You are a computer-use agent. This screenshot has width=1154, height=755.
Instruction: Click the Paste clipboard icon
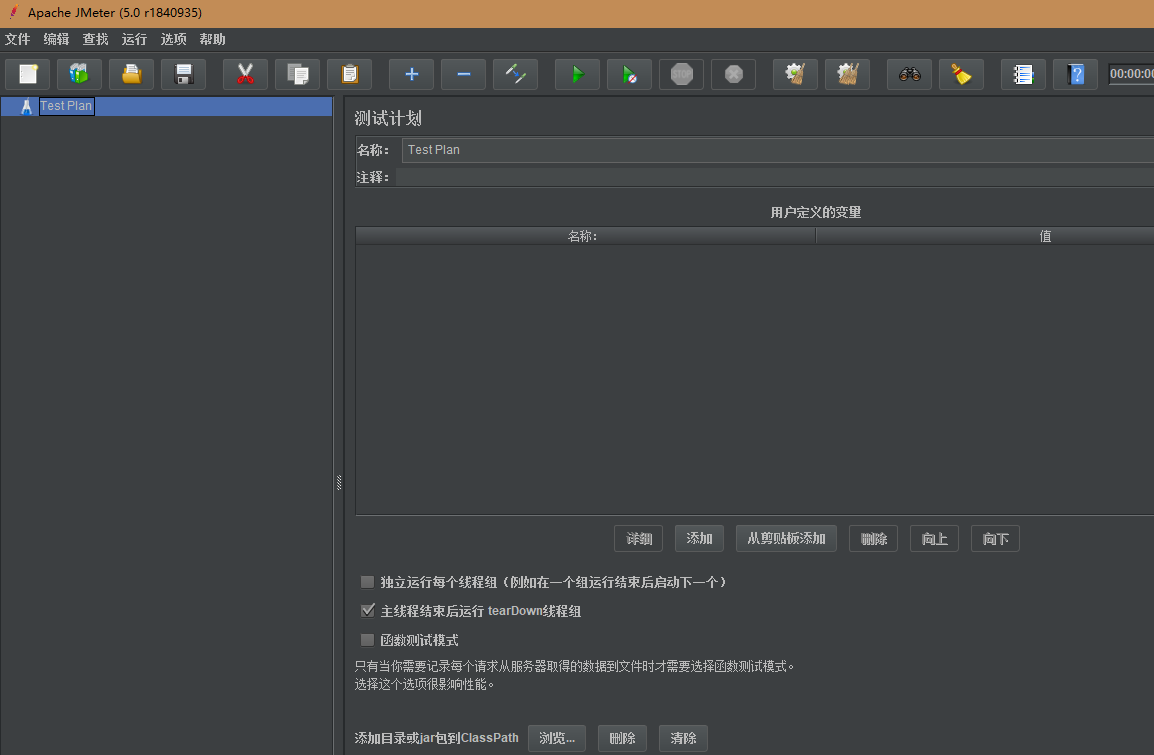(x=350, y=74)
